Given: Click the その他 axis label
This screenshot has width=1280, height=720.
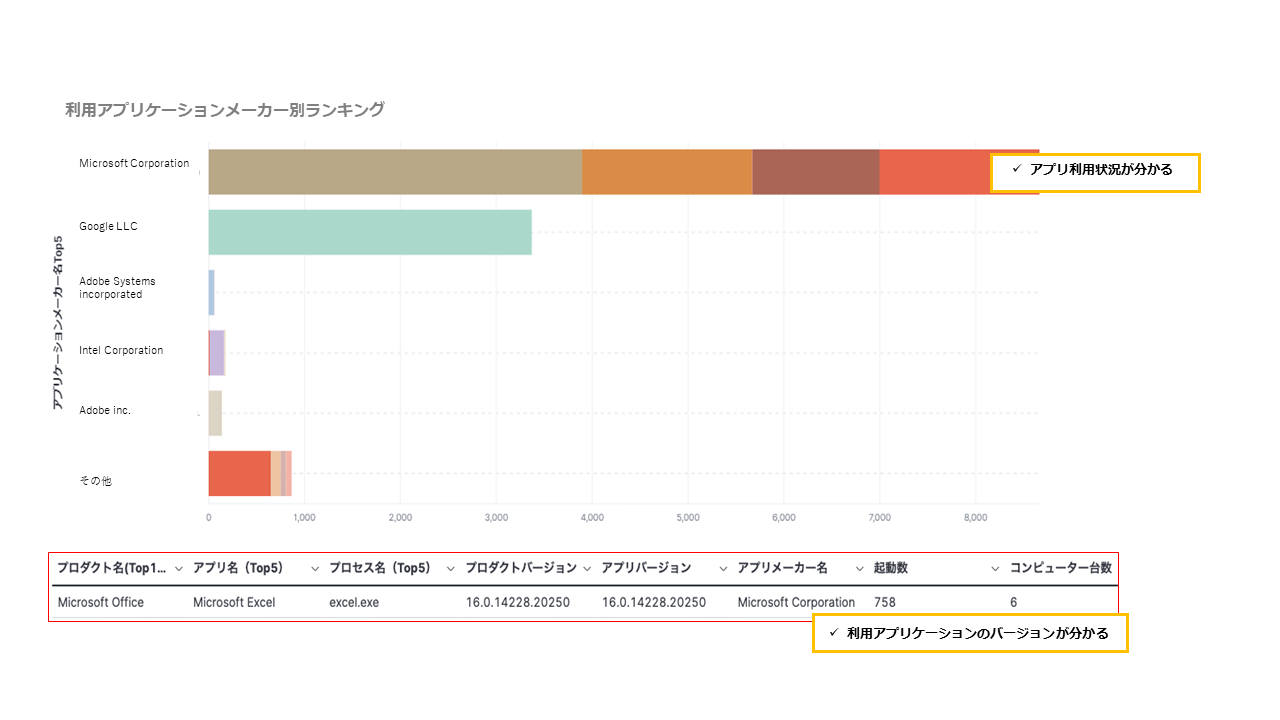Looking at the screenshot, I should [x=95, y=481].
